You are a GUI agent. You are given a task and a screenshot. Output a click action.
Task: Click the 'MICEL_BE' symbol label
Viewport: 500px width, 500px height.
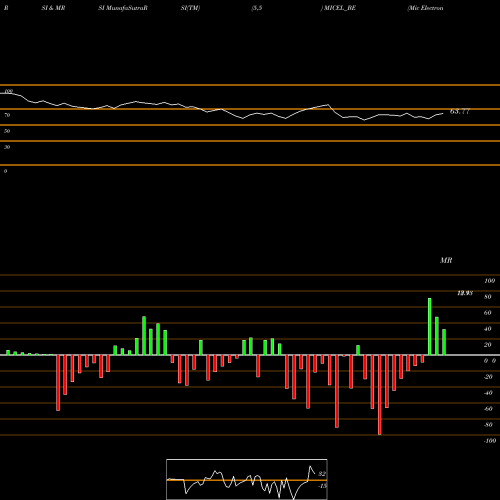pos(340,8)
